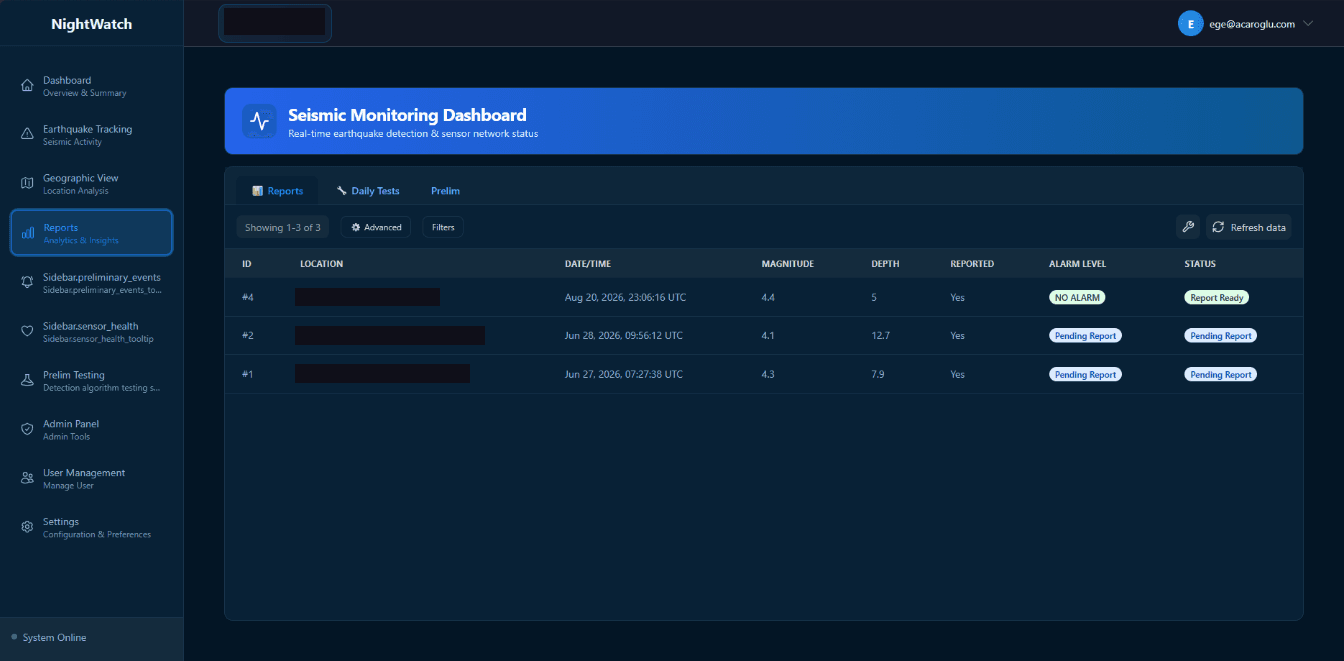Click the Settings gear icon in sidebar
This screenshot has height=661, width=1344.
point(27,527)
